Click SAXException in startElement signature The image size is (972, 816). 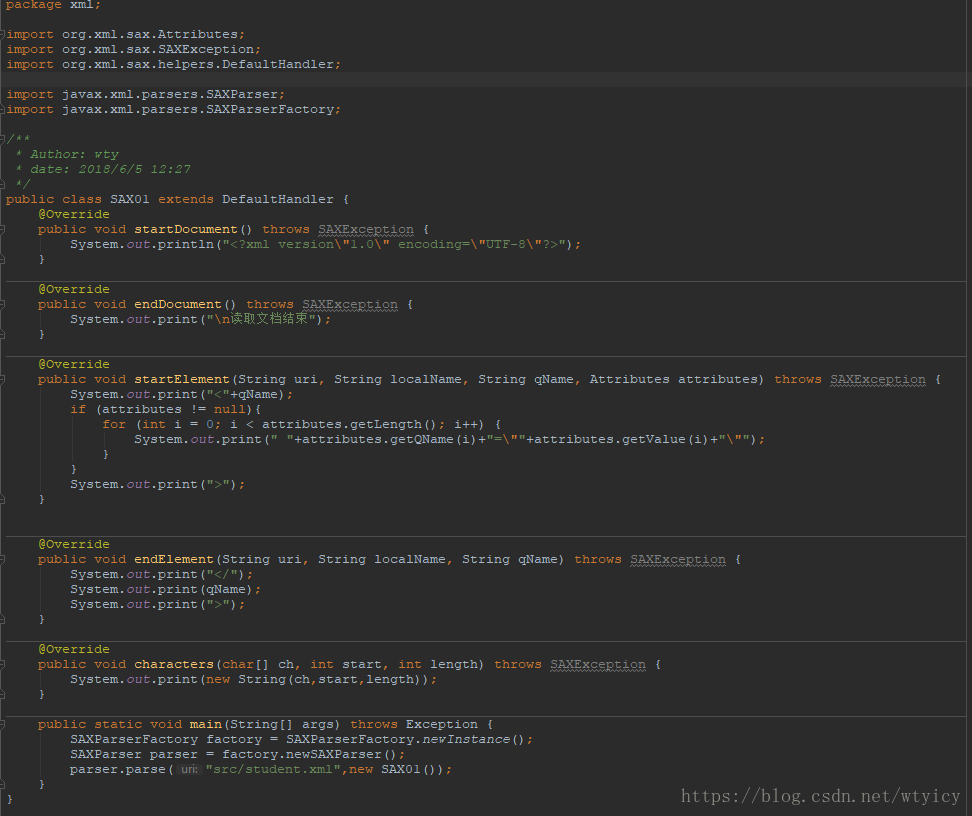point(878,379)
